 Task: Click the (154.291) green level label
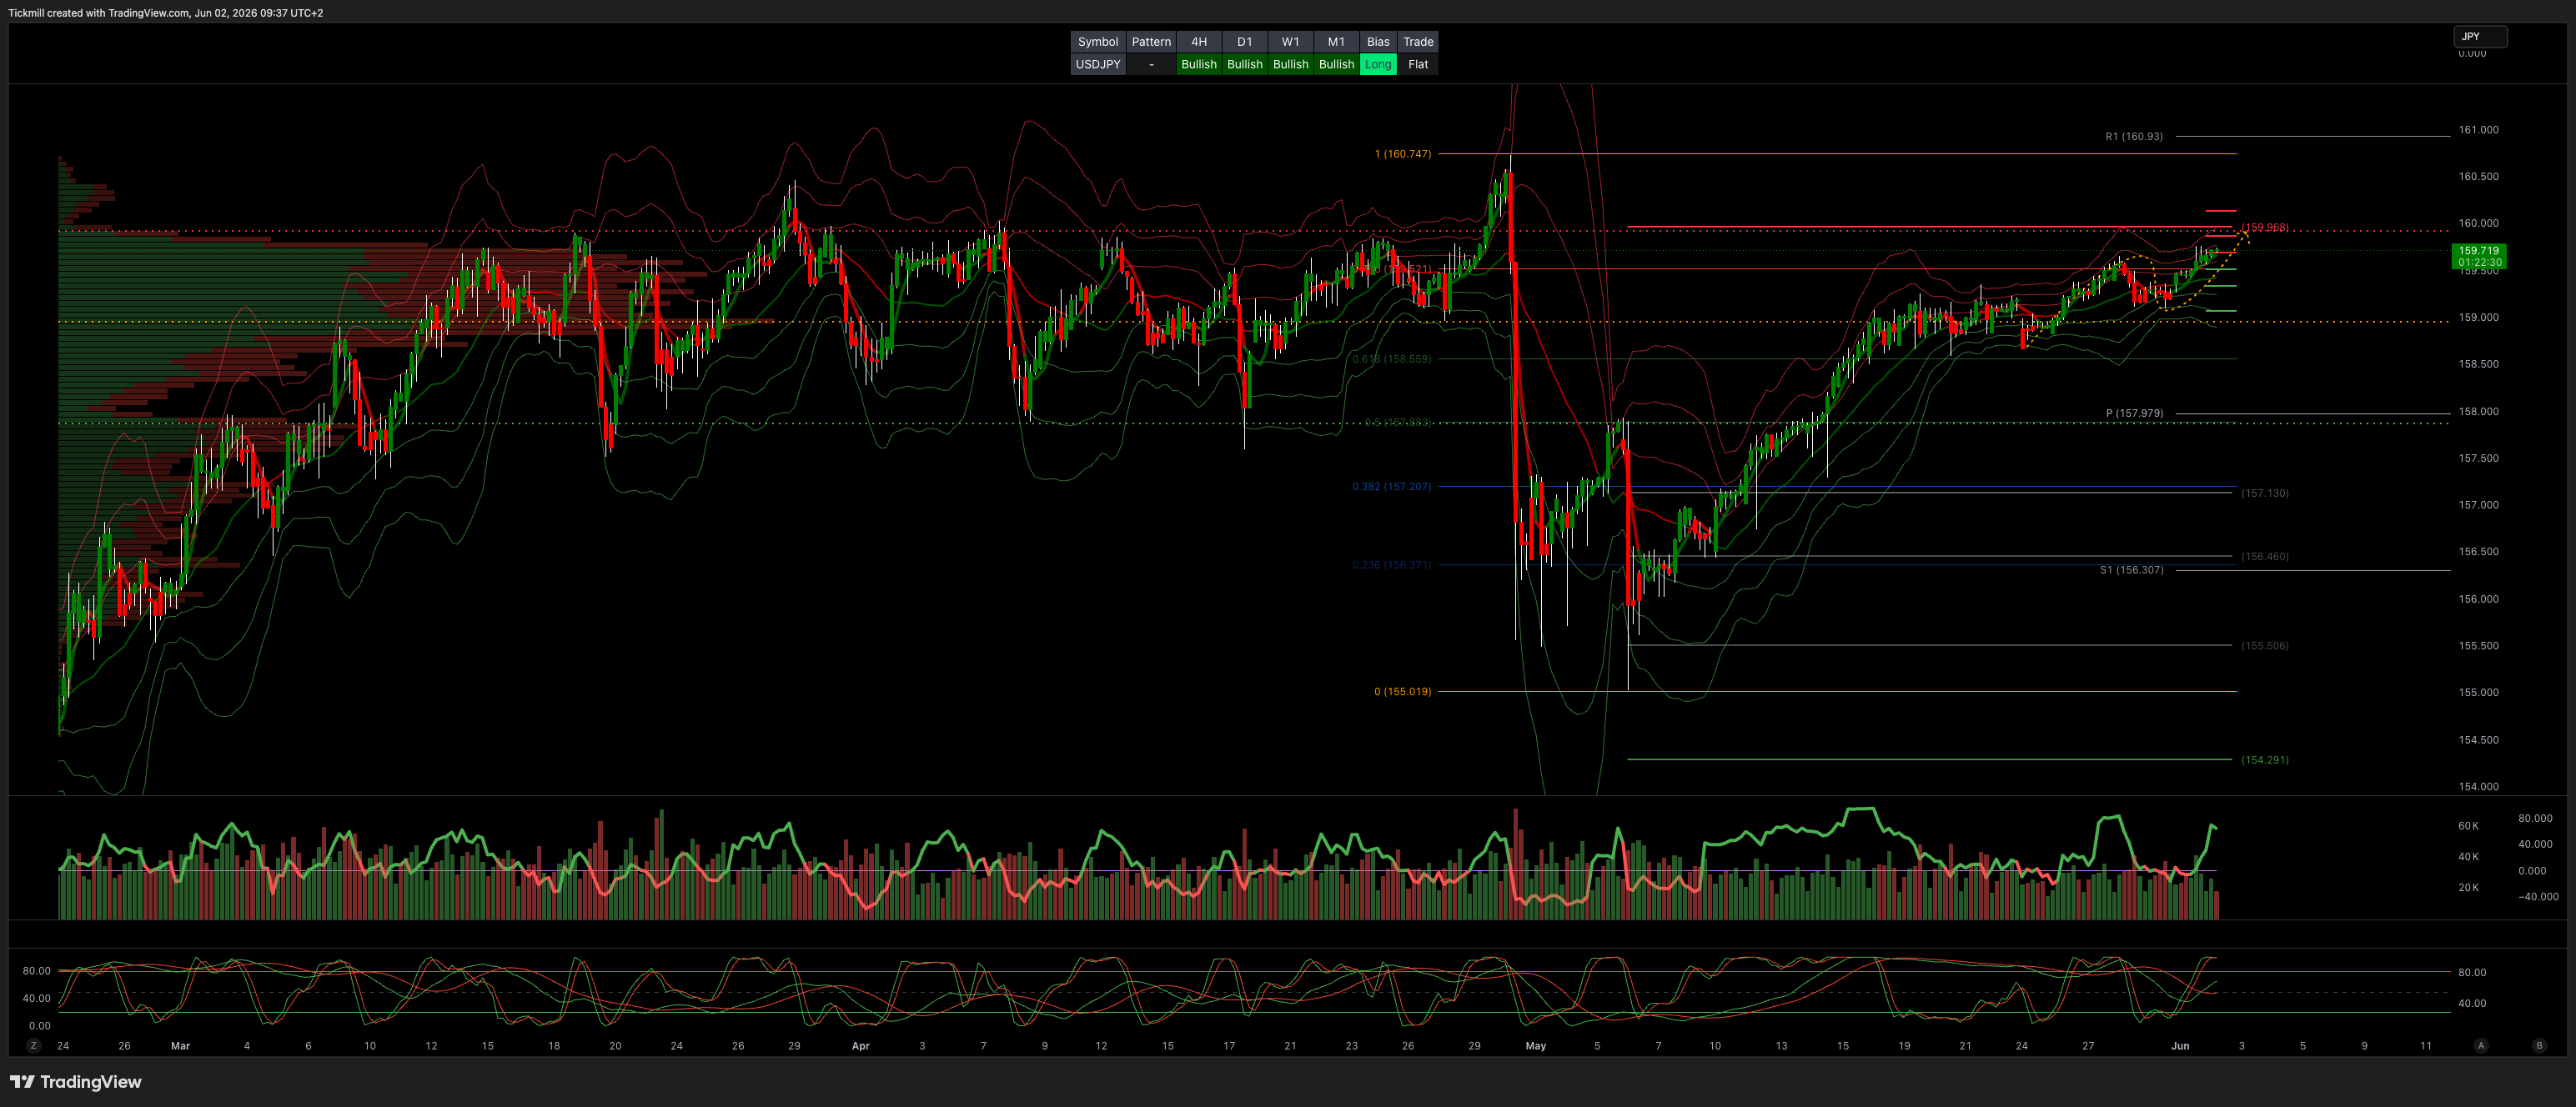[2265, 760]
